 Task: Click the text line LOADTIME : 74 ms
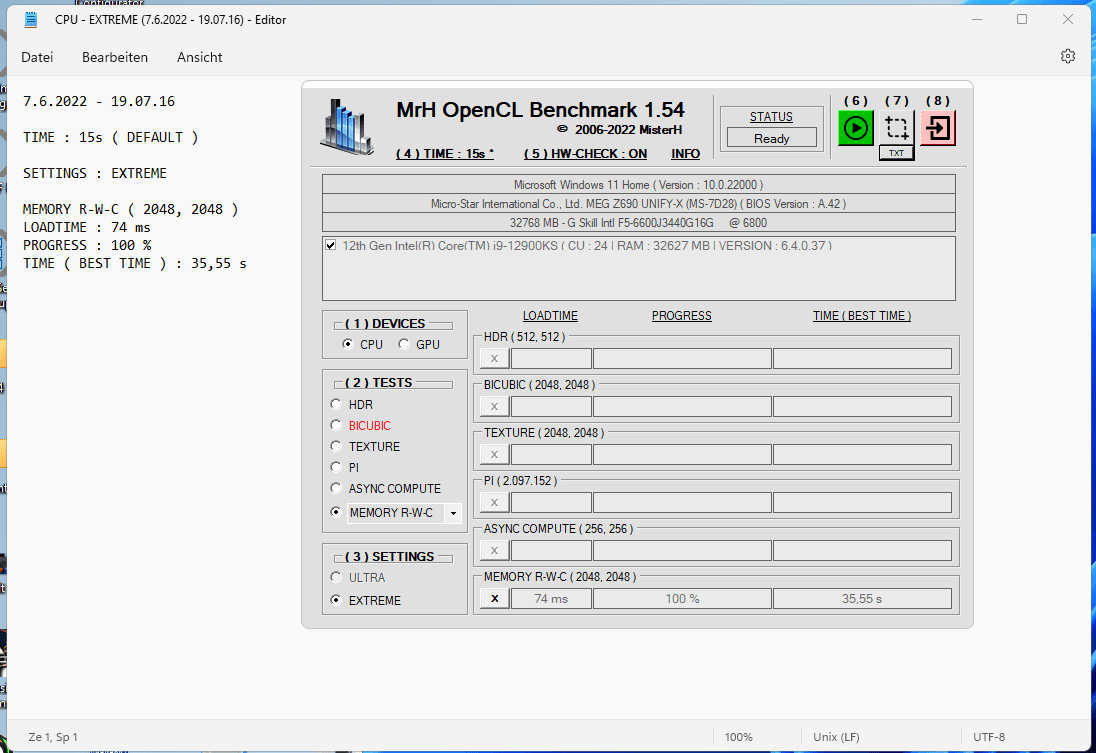(87, 227)
